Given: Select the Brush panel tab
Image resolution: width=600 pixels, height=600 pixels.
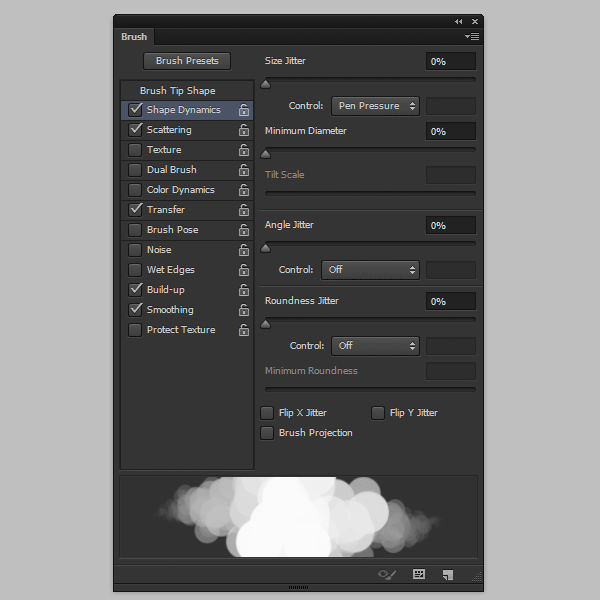Looking at the screenshot, I should (x=134, y=37).
